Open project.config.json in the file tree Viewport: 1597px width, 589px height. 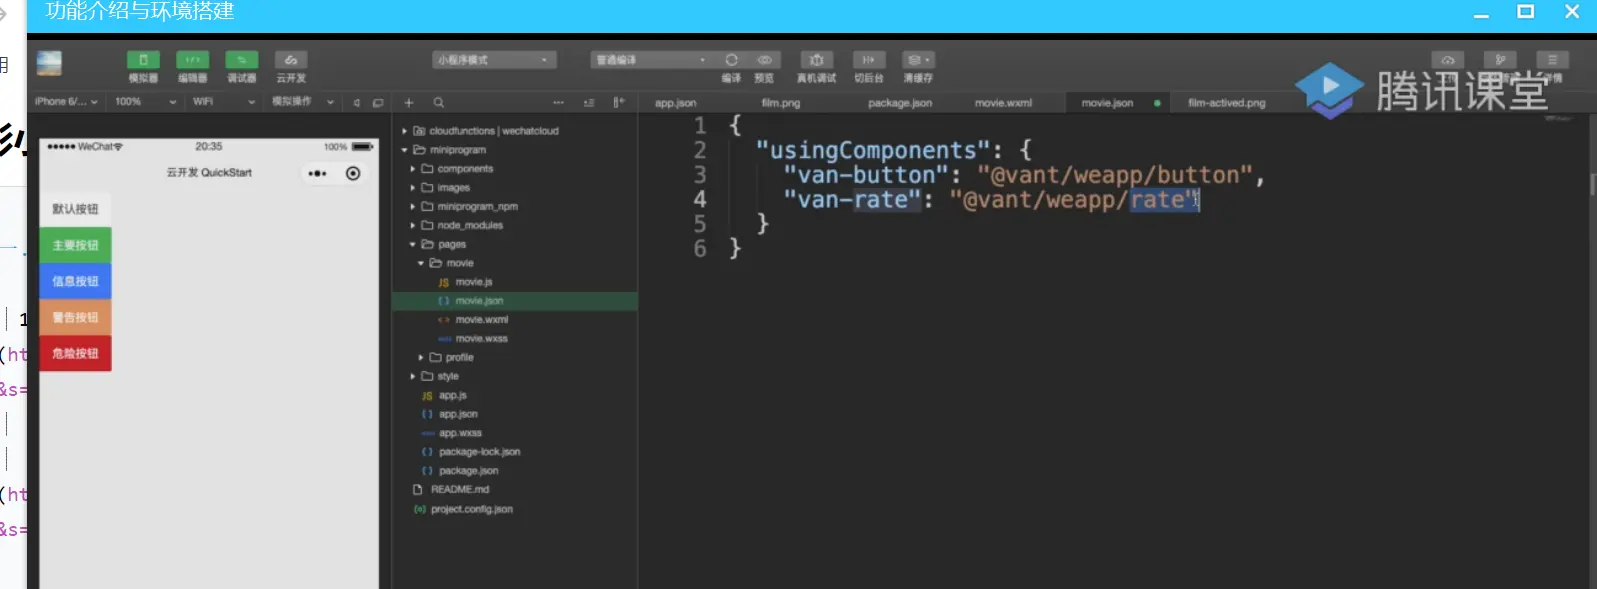(x=471, y=510)
